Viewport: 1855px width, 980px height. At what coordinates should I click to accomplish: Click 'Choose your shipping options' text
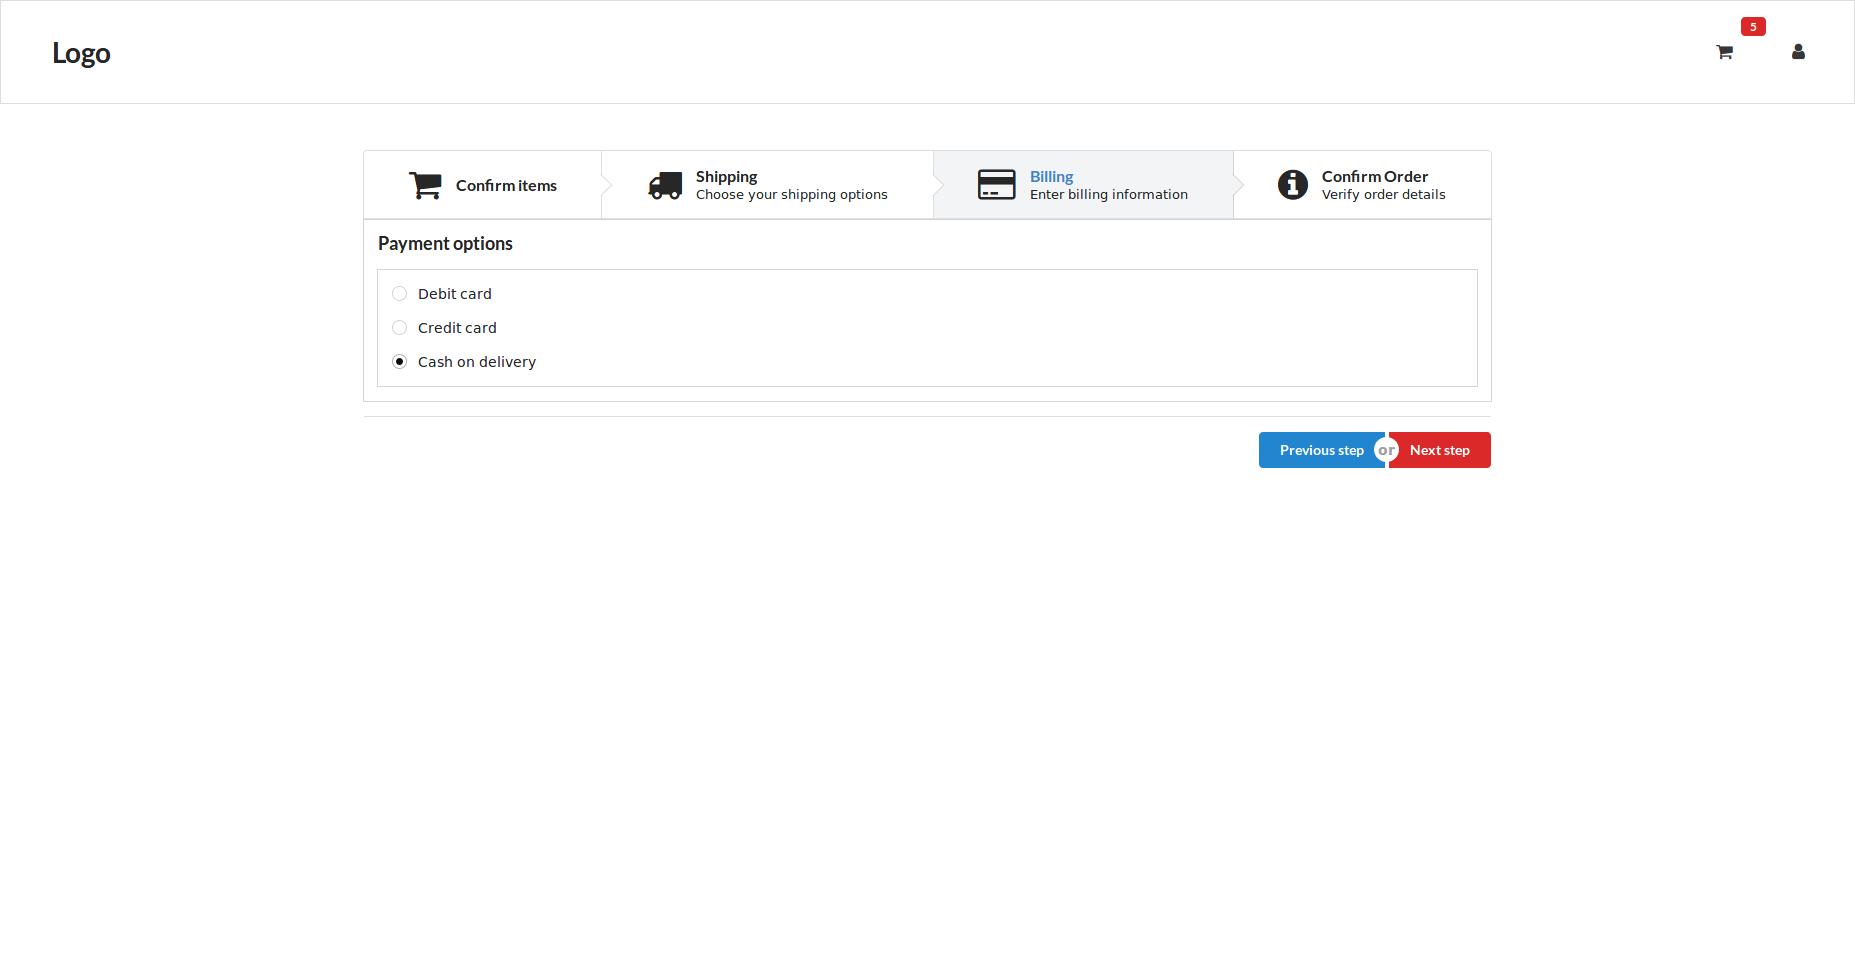coord(792,195)
